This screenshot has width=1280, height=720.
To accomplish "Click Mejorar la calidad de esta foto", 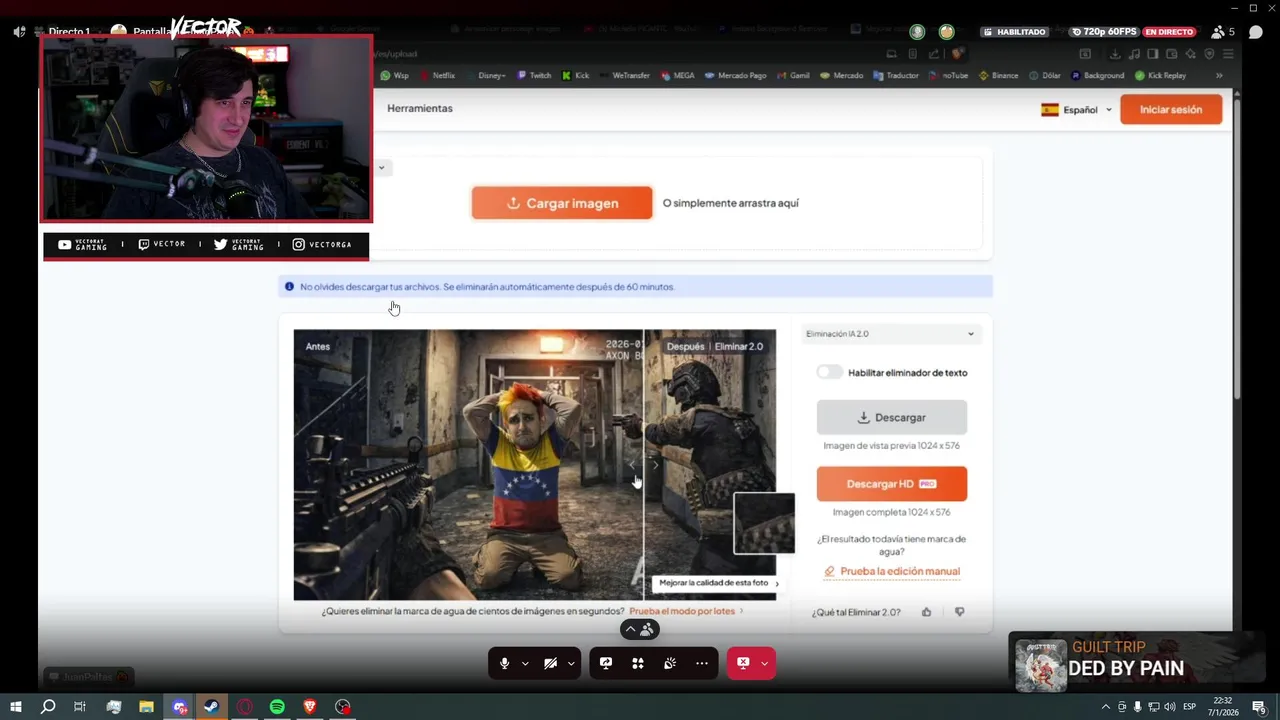I will click(x=718, y=583).
